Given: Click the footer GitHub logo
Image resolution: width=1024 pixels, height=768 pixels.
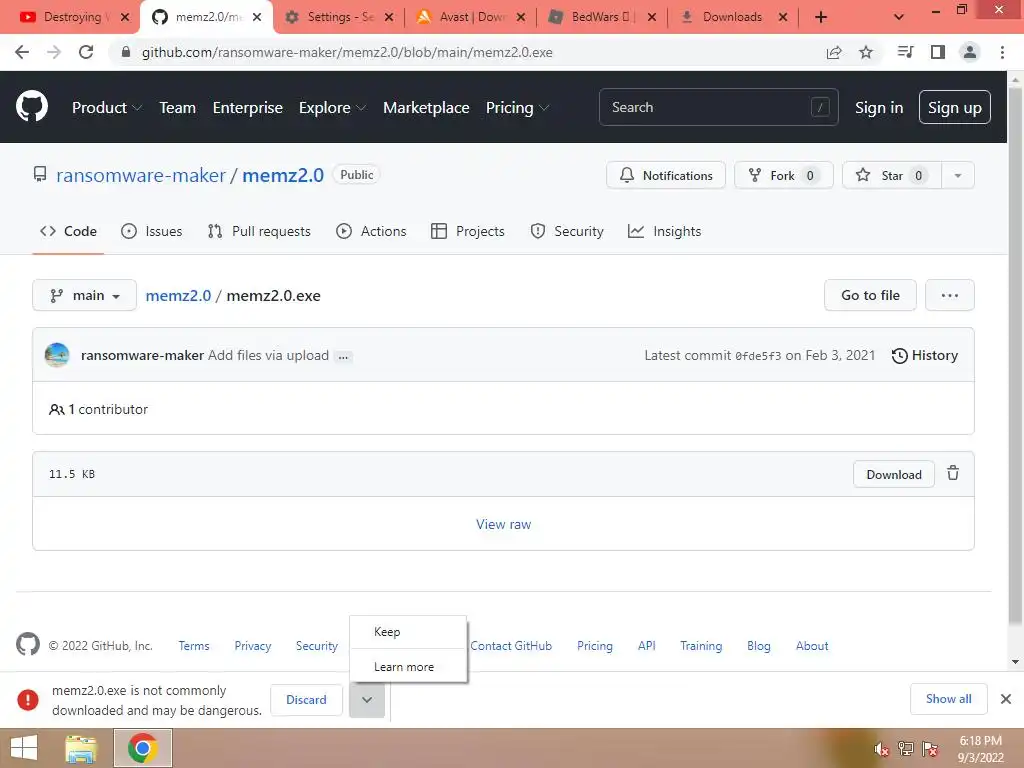Looking at the screenshot, I should tap(27, 645).
